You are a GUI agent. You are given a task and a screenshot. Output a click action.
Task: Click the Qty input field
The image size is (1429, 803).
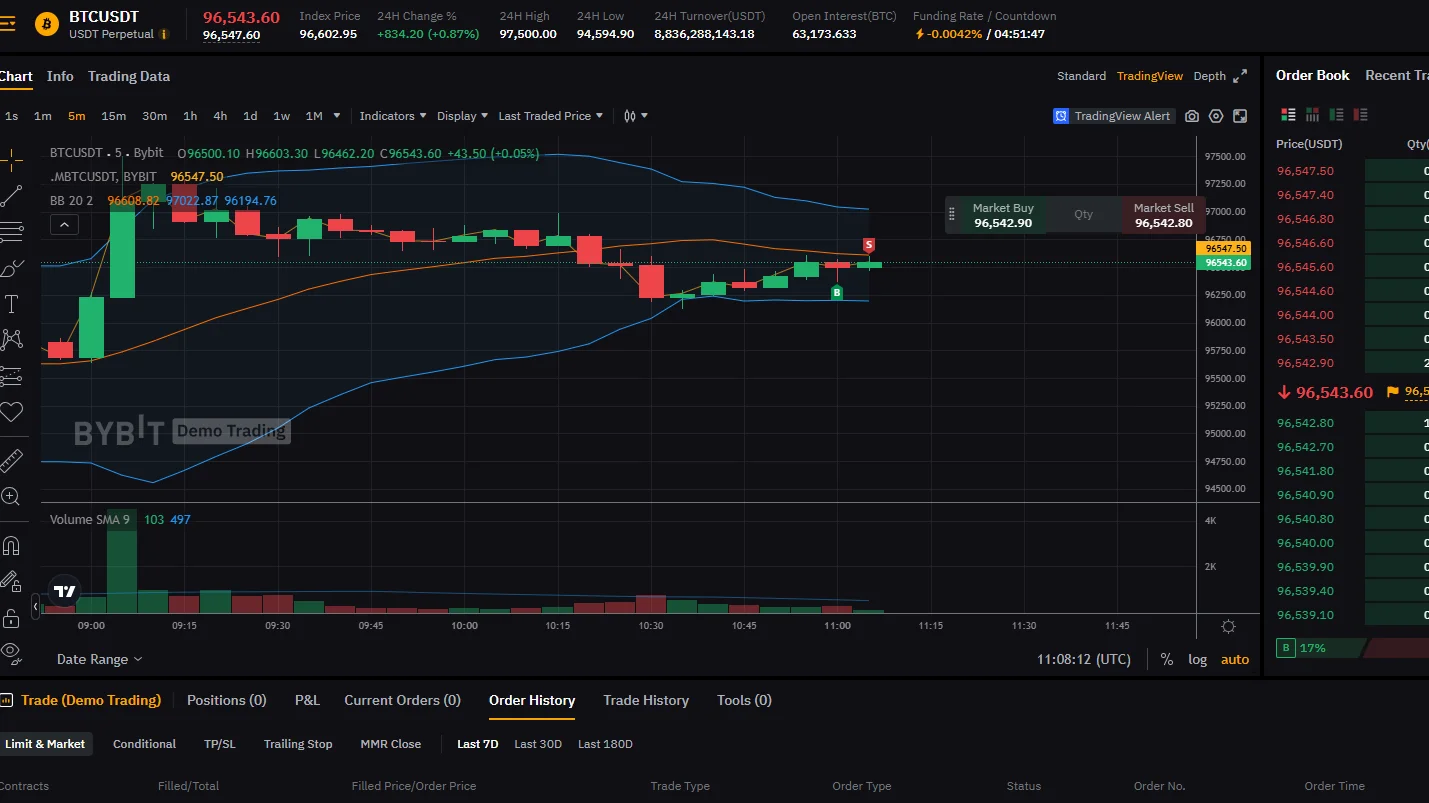click(1084, 215)
